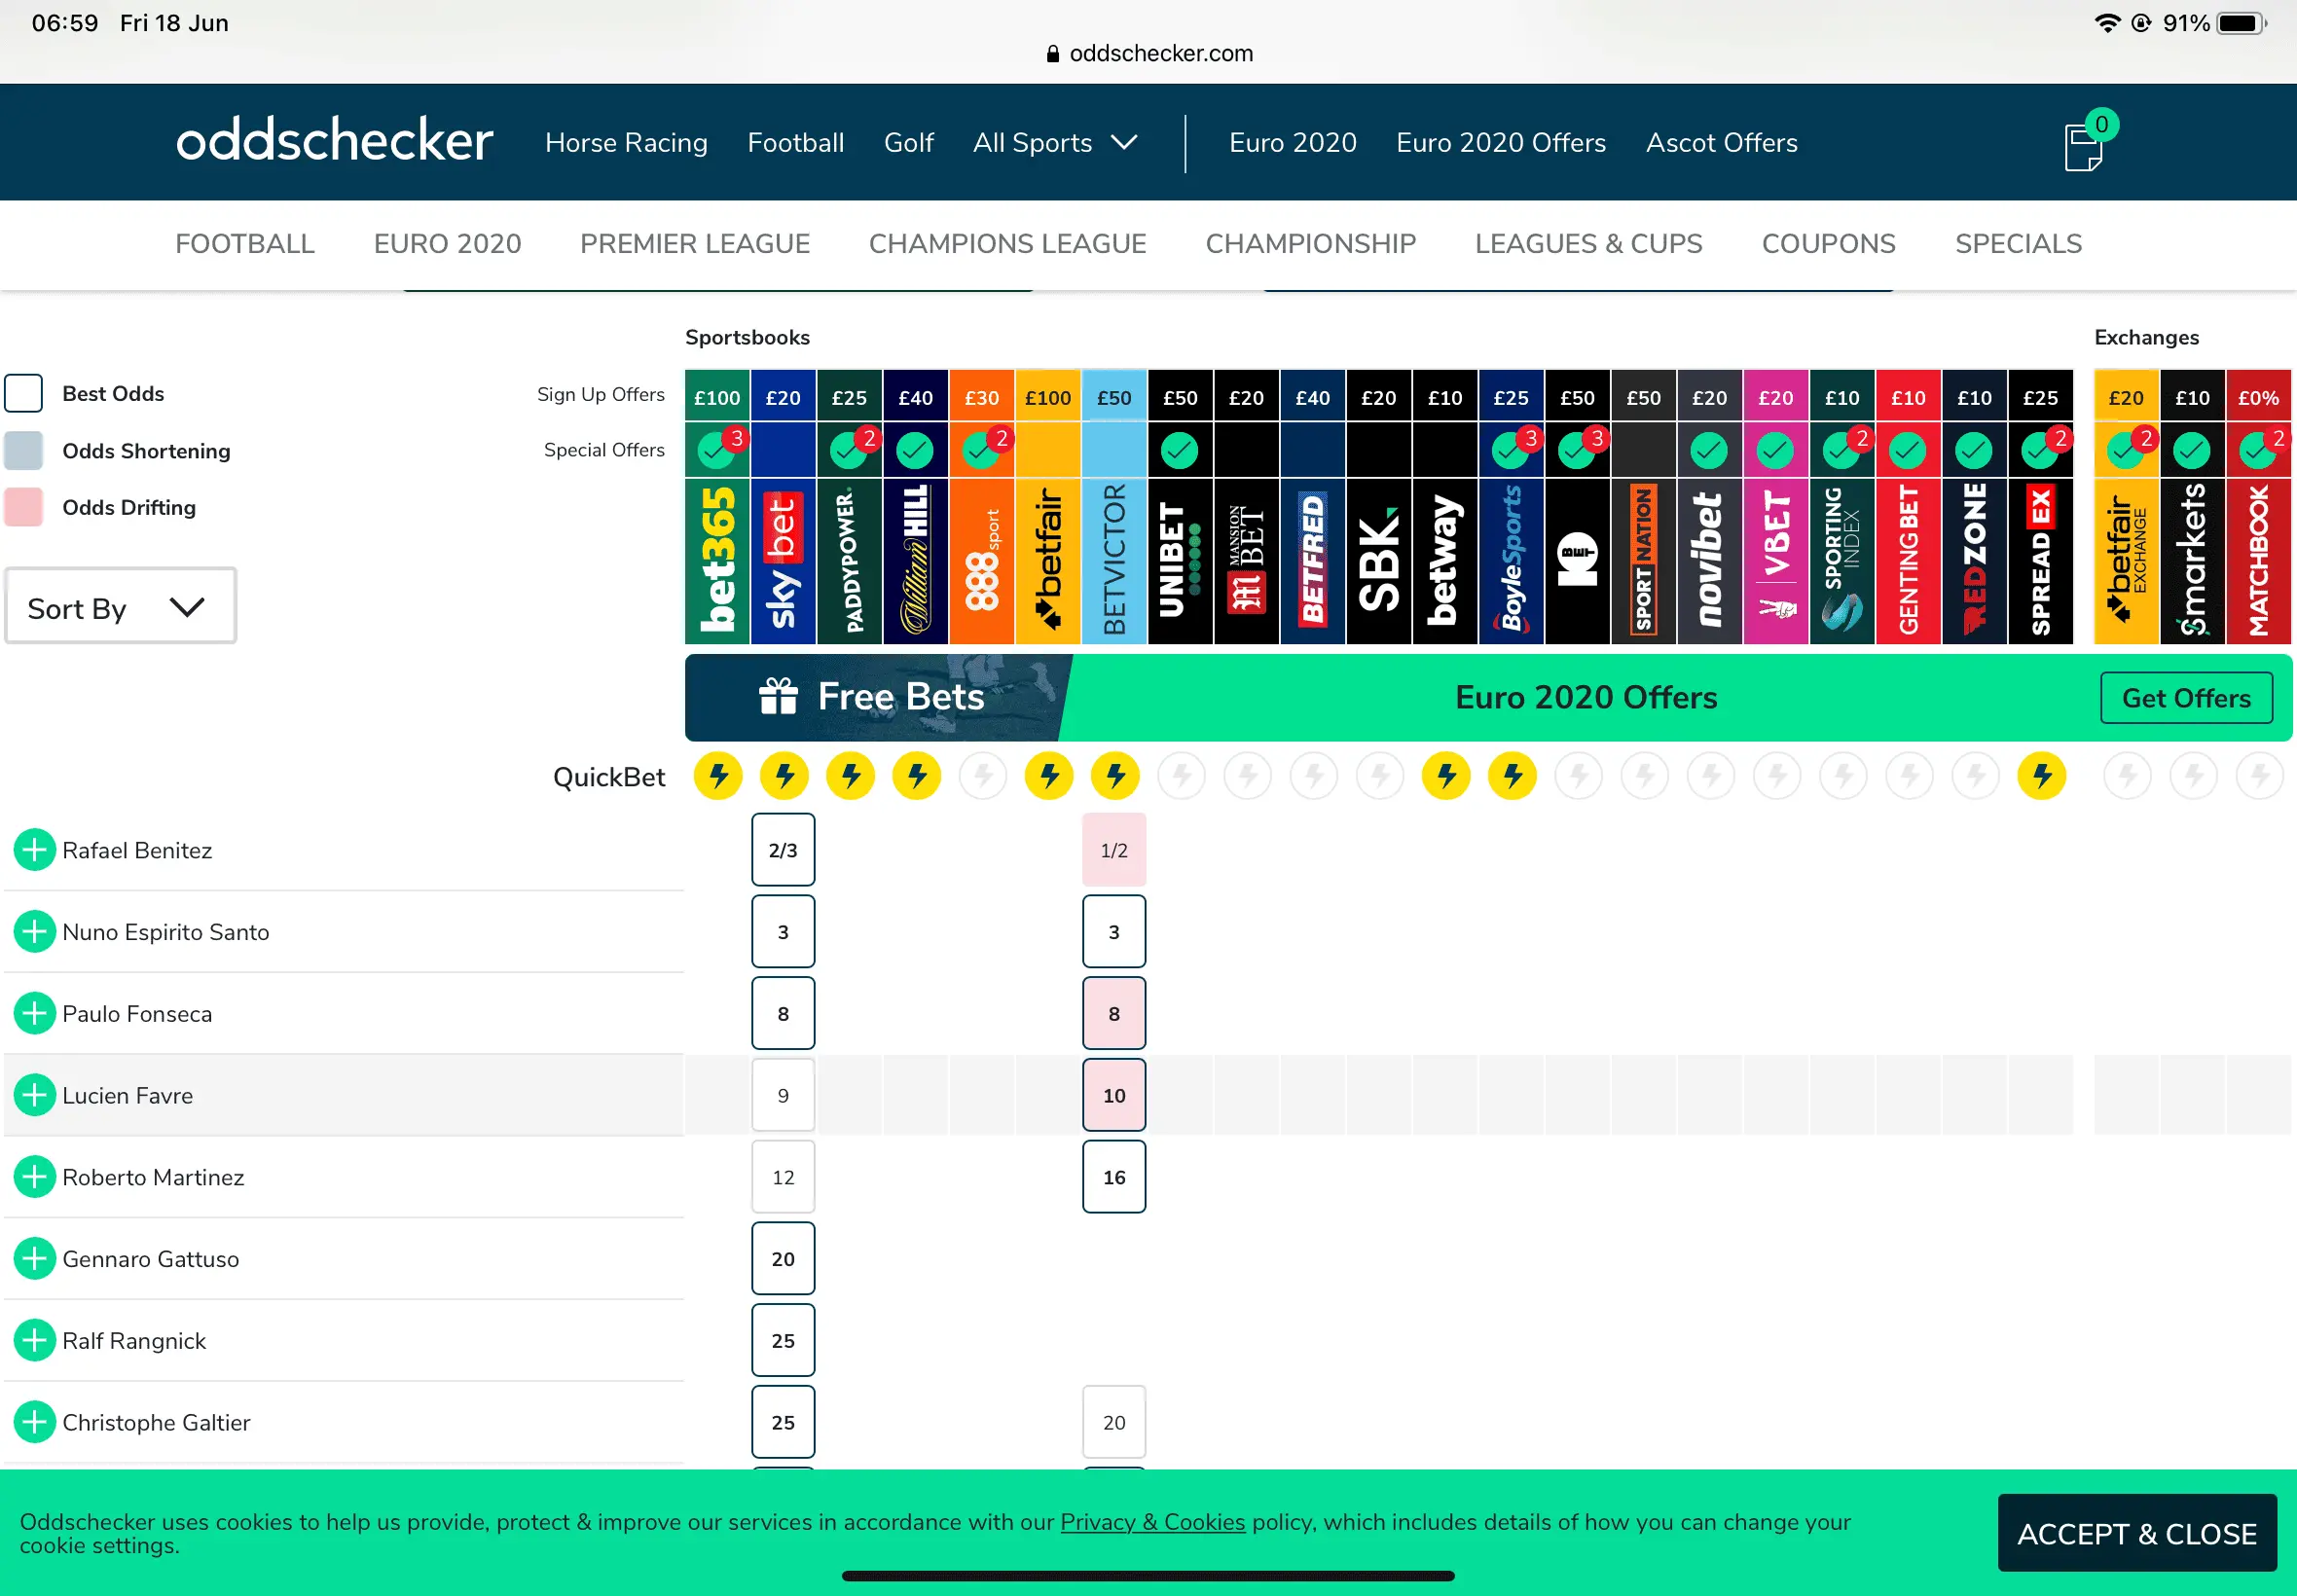The height and width of the screenshot is (1596, 2297).
Task: Open the bet slip icon in header
Action: pyautogui.click(x=2084, y=146)
